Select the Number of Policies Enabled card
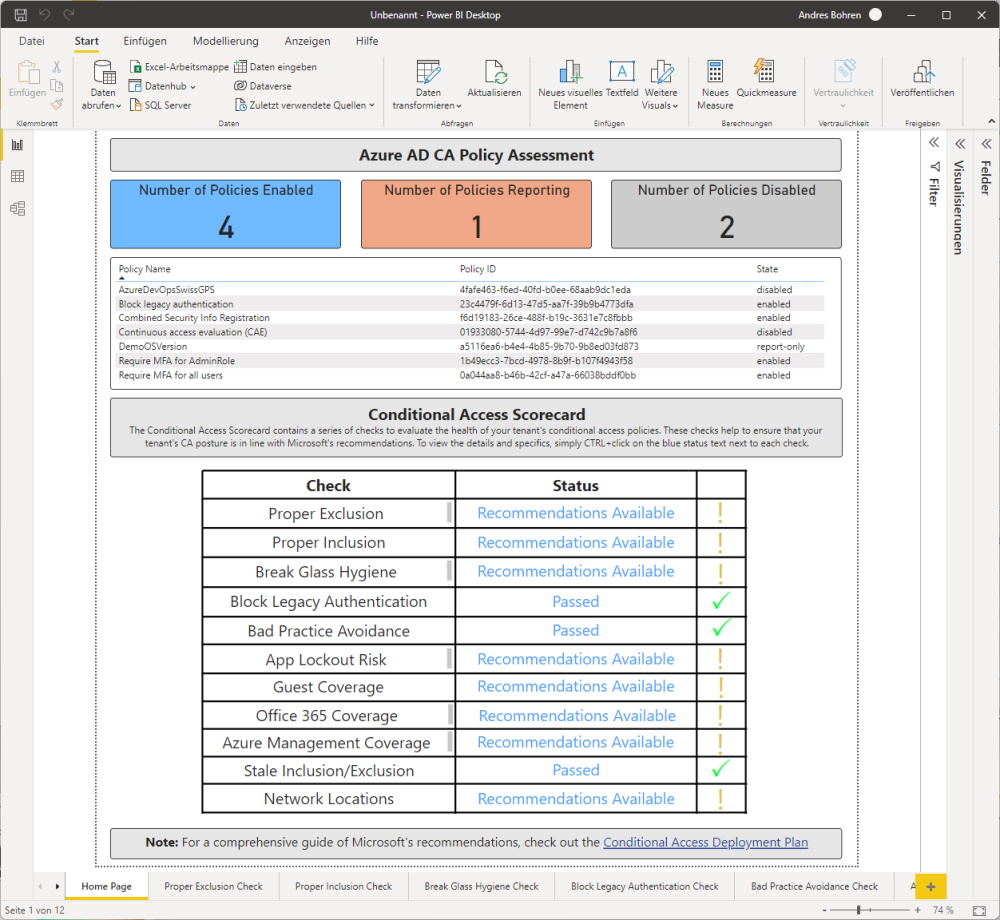The image size is (1000, 920). point(226,214)
